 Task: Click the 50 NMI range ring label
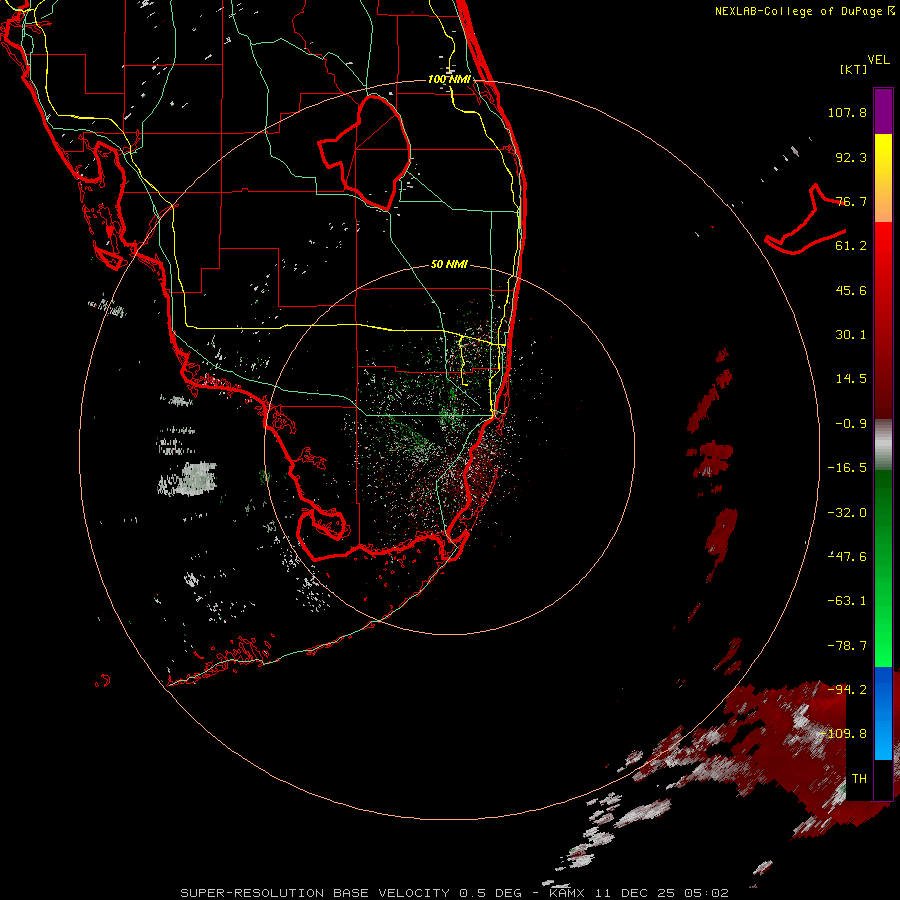449,265
